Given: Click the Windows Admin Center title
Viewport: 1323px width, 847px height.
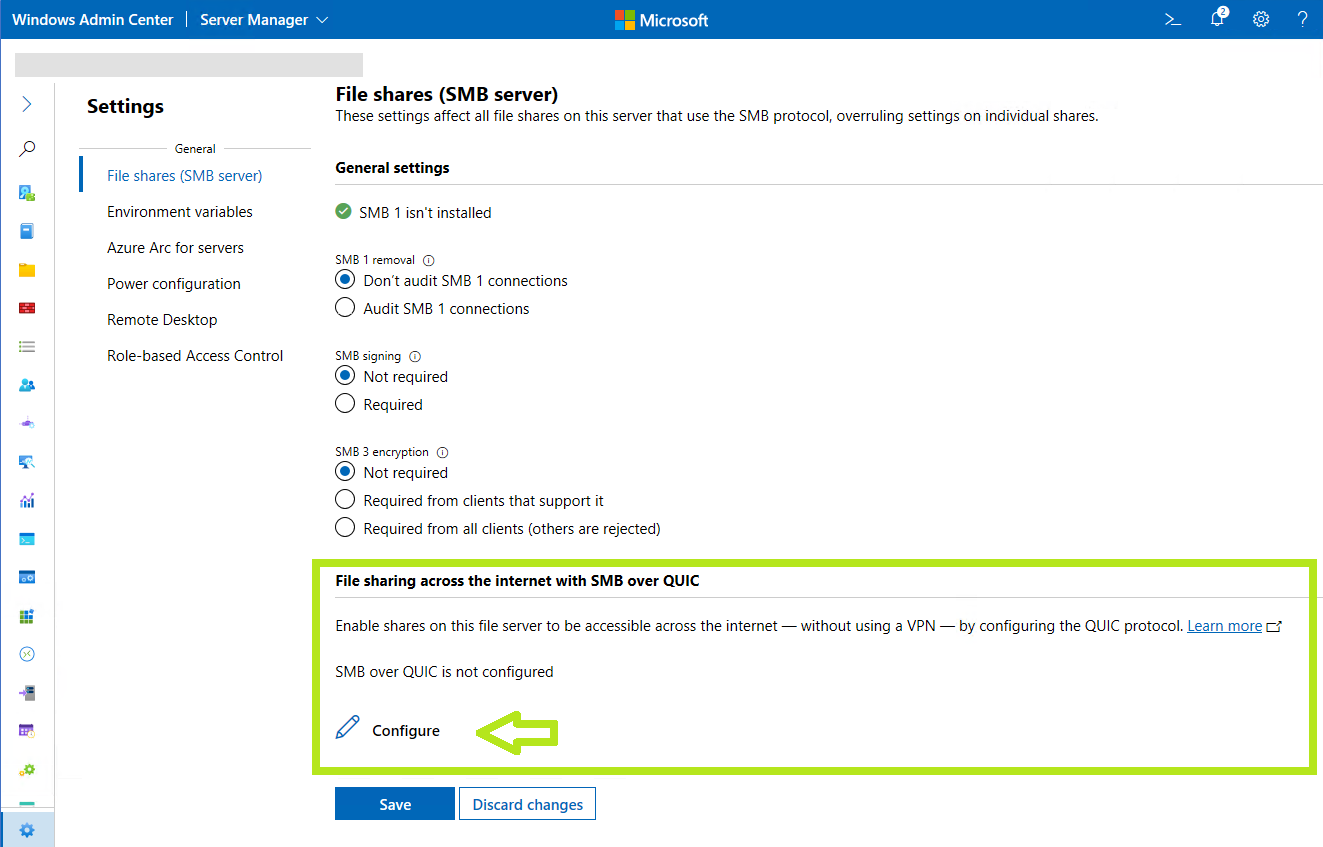Looking at the screenshot, I should [92, 20].
